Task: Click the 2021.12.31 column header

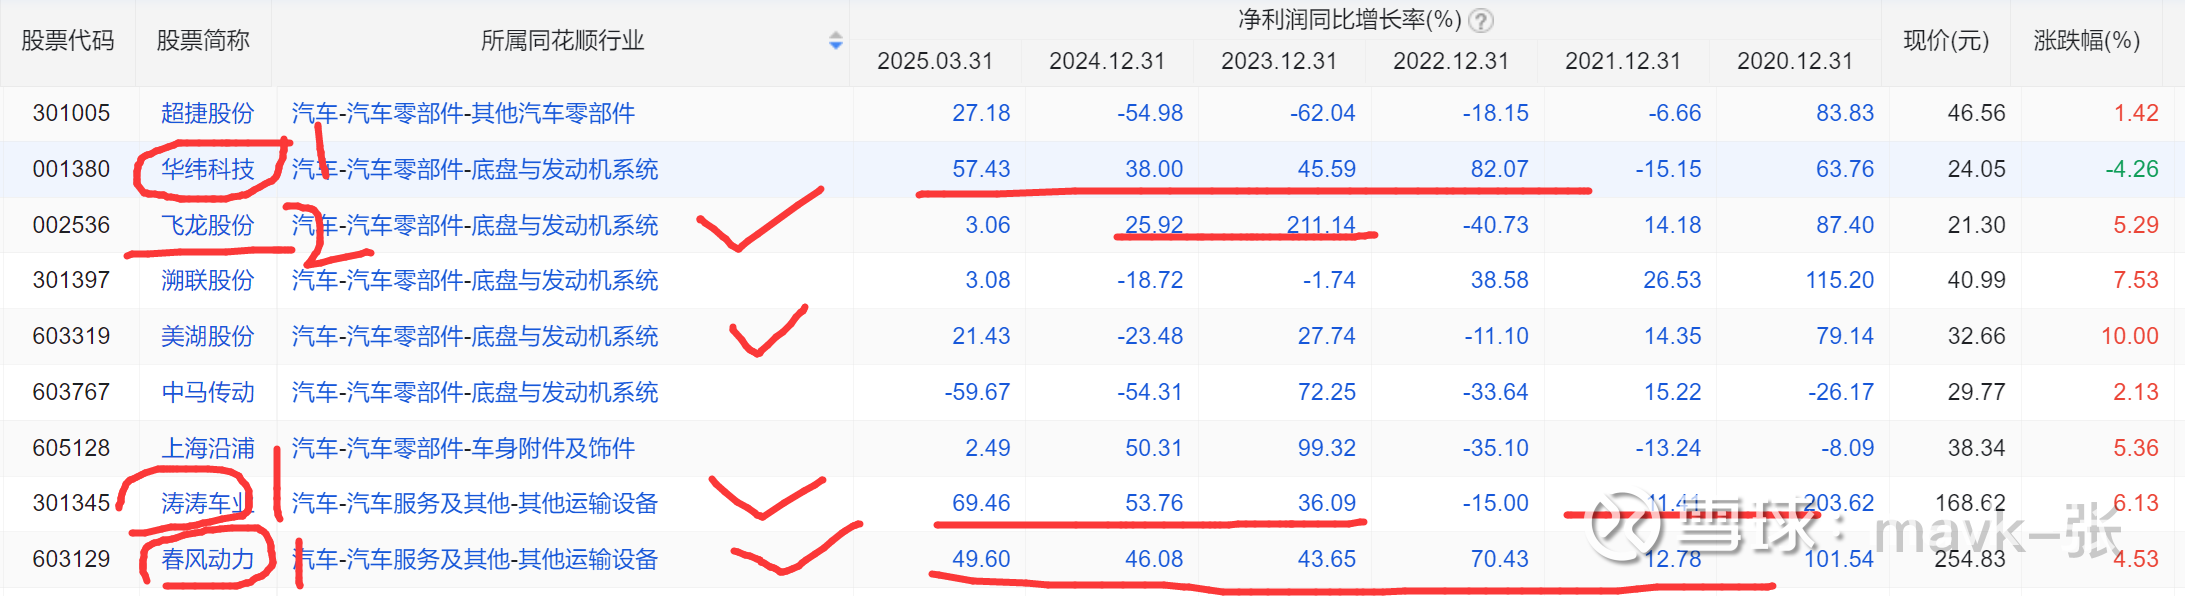Action: pyautogui.click(x=1623, y=61)
